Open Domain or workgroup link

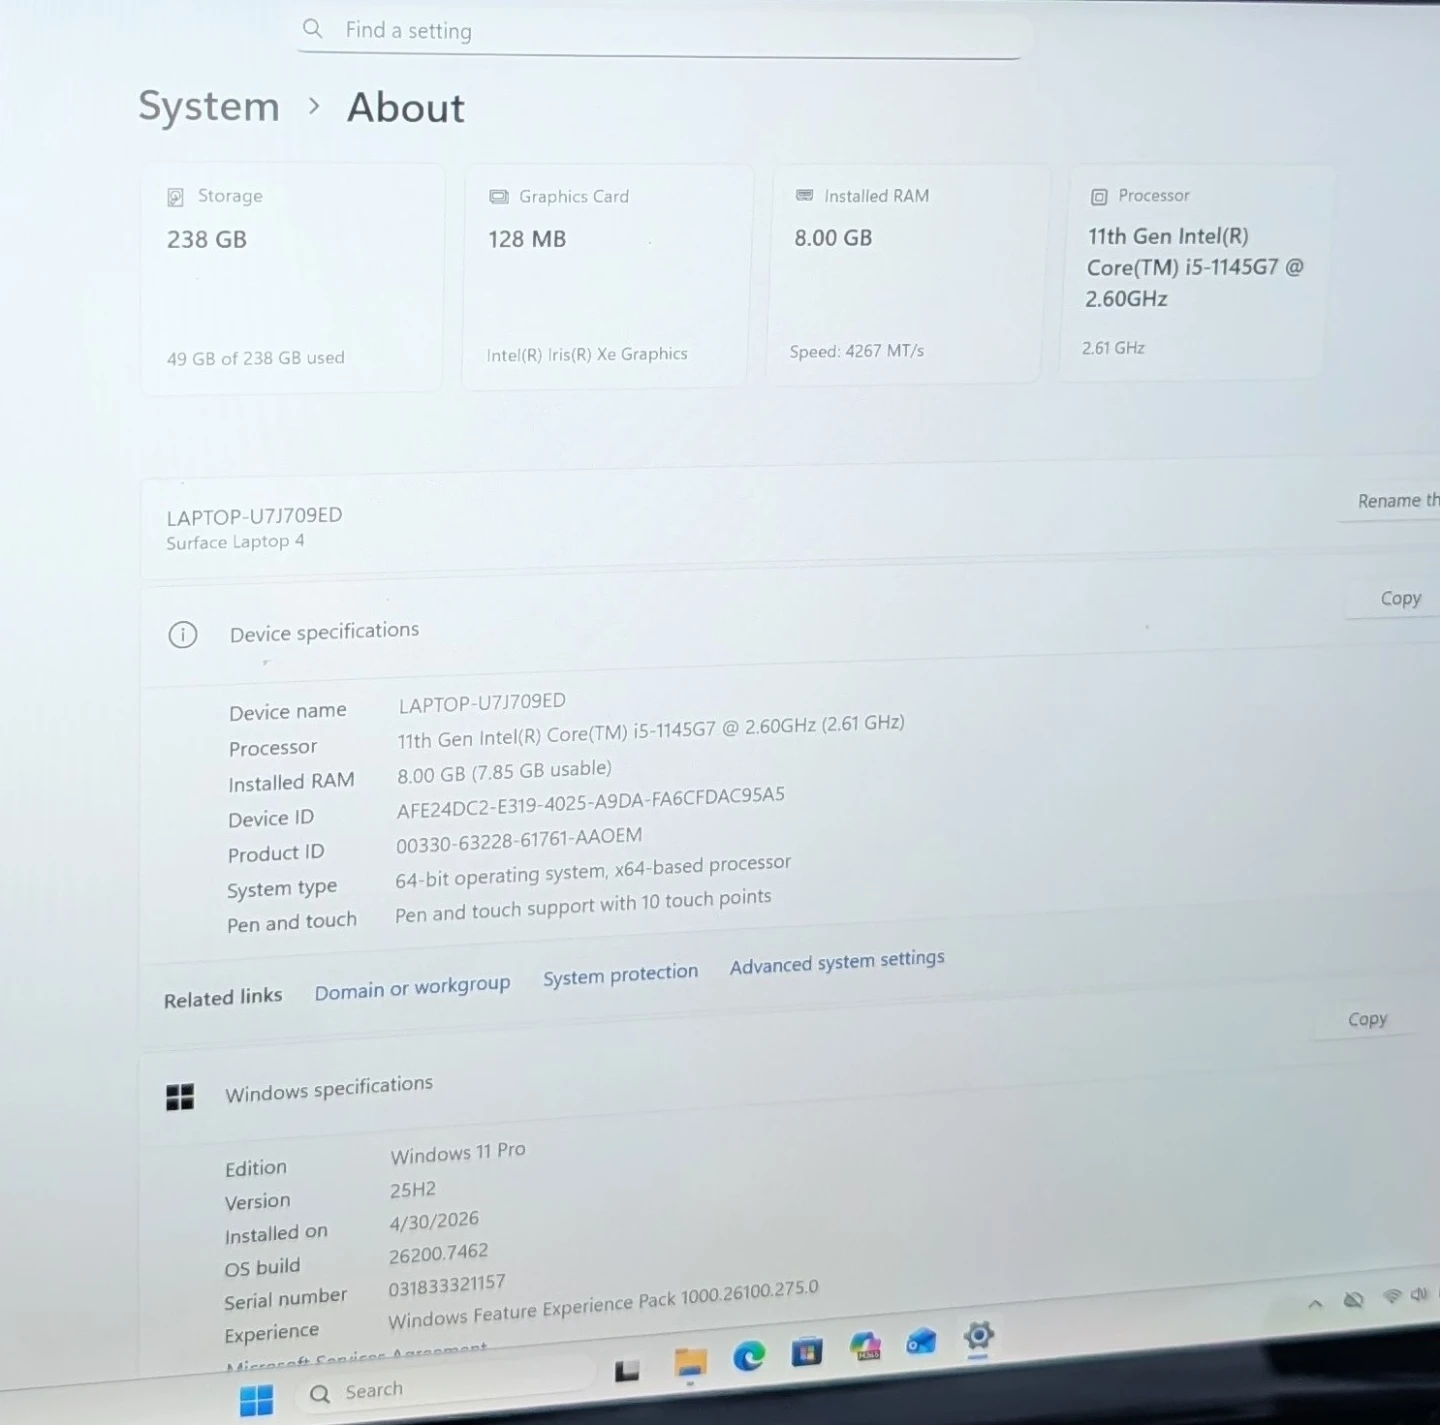click(x=412, y=988)
